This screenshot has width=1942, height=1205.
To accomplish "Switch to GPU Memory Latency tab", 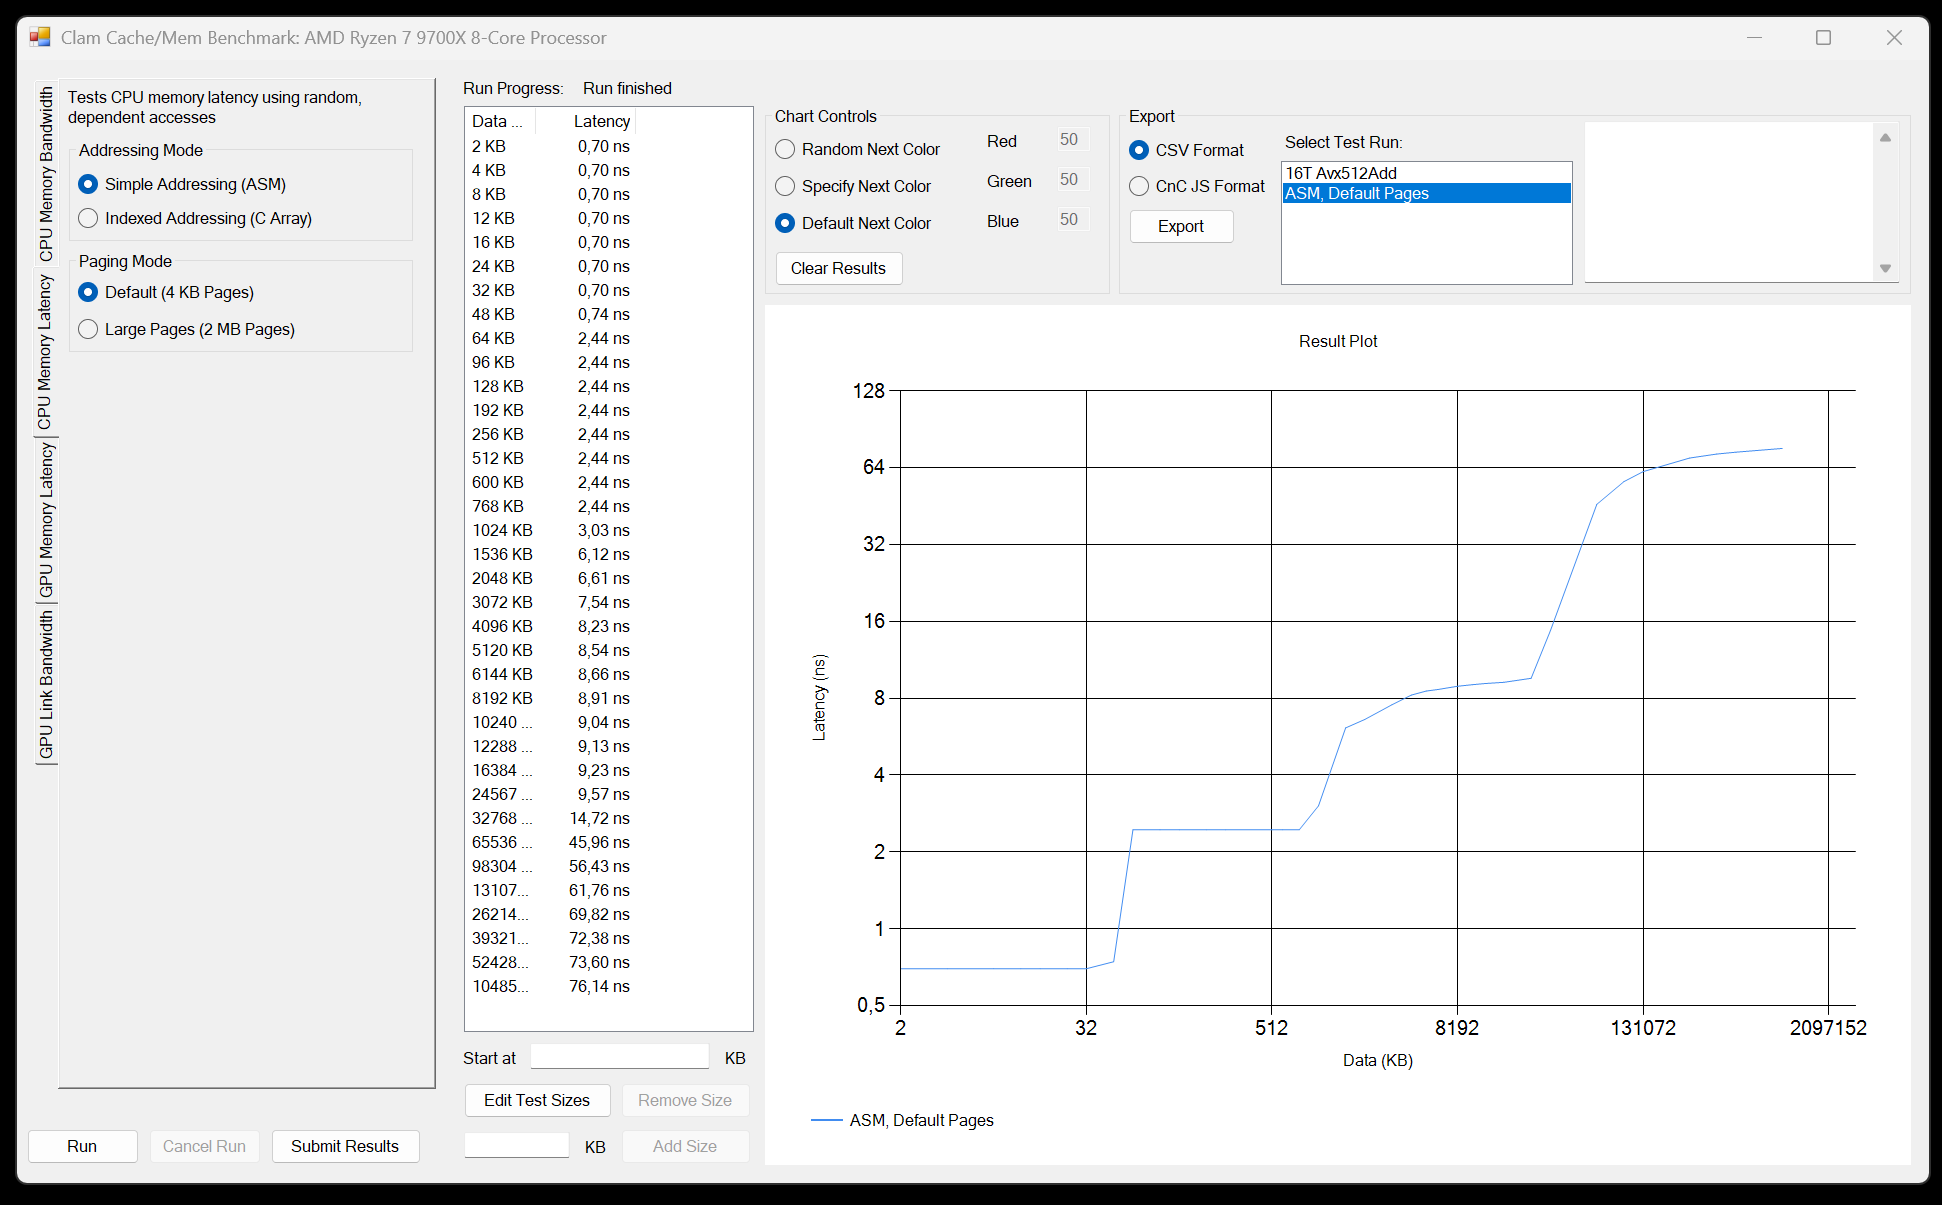I will click(46, 520).
